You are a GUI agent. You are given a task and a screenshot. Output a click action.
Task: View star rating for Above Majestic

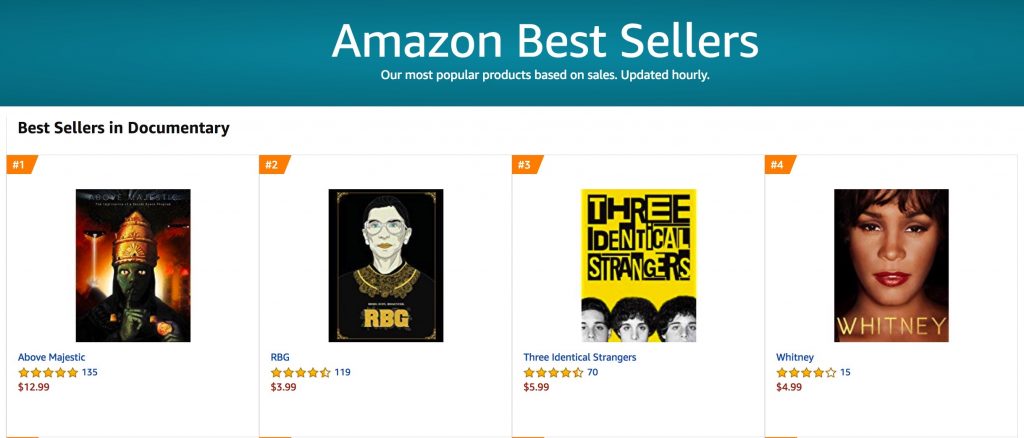tap(48, 373)
